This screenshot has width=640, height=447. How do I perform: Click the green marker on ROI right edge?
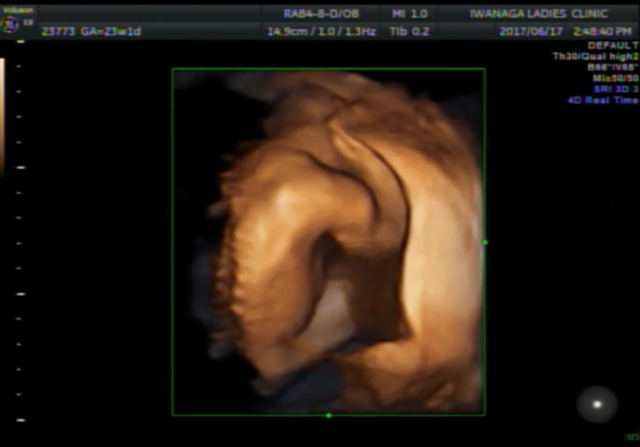click(x=485, y=242)
